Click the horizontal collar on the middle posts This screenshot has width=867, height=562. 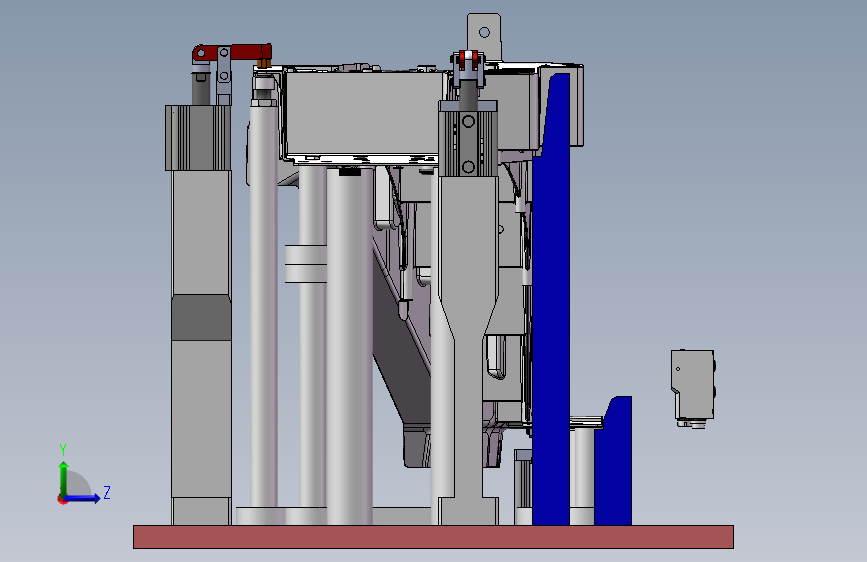click(x=306, y=264)
